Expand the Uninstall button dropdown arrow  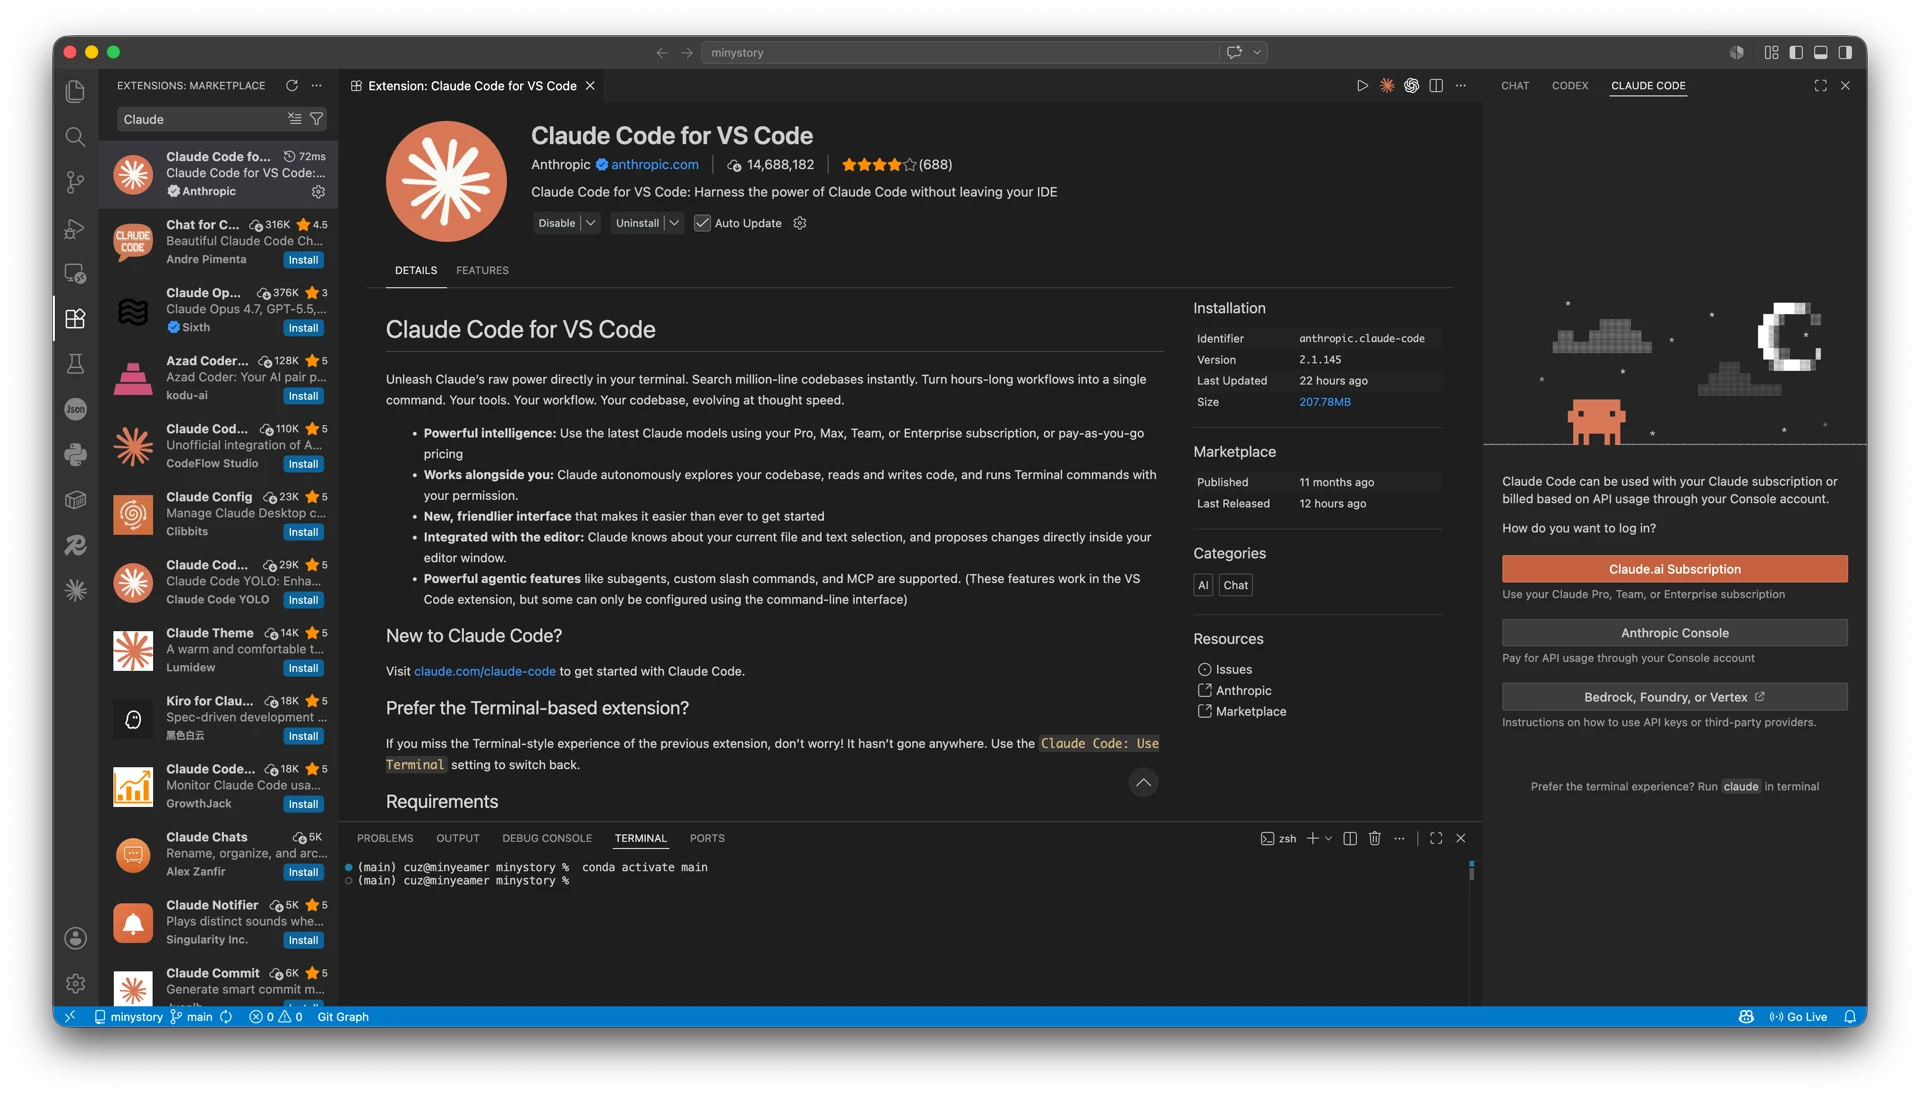pyautogui.click(x=675, y=223)
